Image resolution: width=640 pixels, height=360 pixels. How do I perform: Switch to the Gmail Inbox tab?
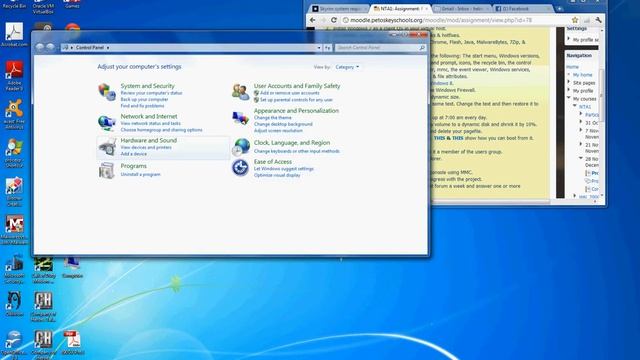(x=461, y=9)
